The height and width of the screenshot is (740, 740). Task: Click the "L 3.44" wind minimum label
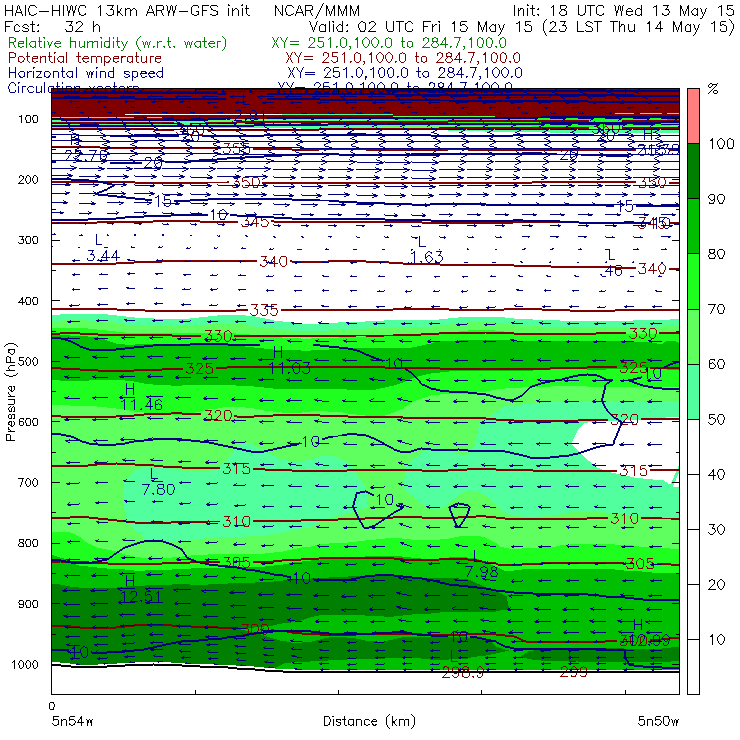coord(103,248)
